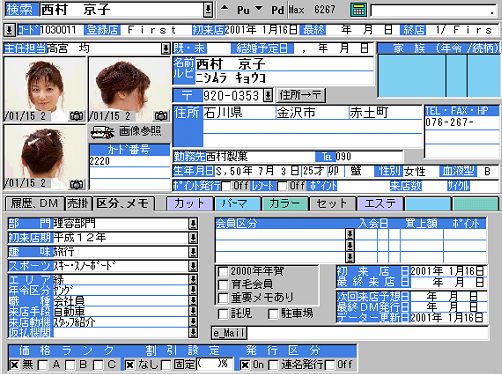Check the 育毛会員 checkbox
The width and height of the screenshot is (502, 374).
[223, 285]
